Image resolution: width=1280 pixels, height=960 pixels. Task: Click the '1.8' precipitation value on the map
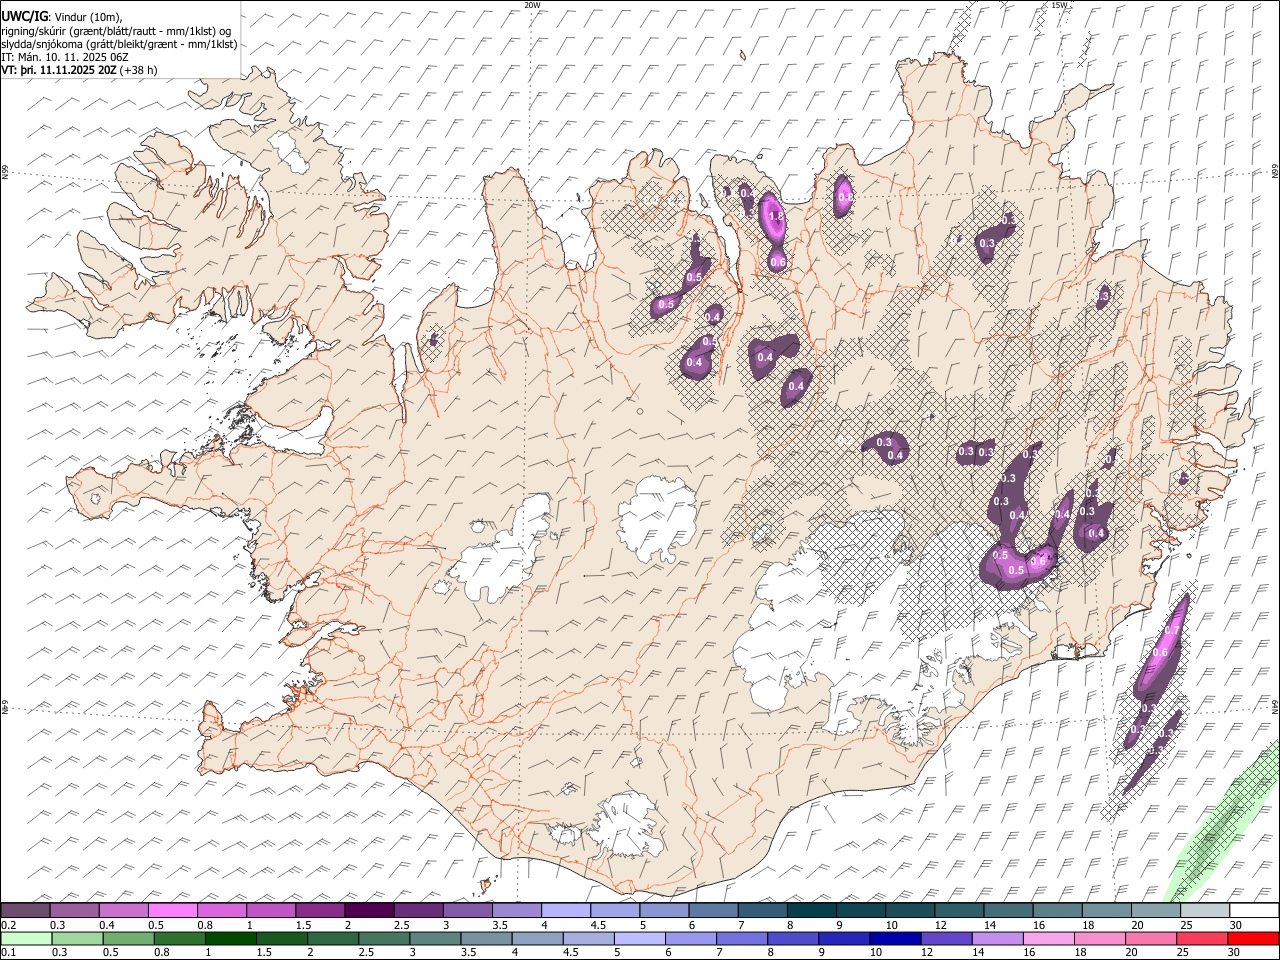pos(774,216)
